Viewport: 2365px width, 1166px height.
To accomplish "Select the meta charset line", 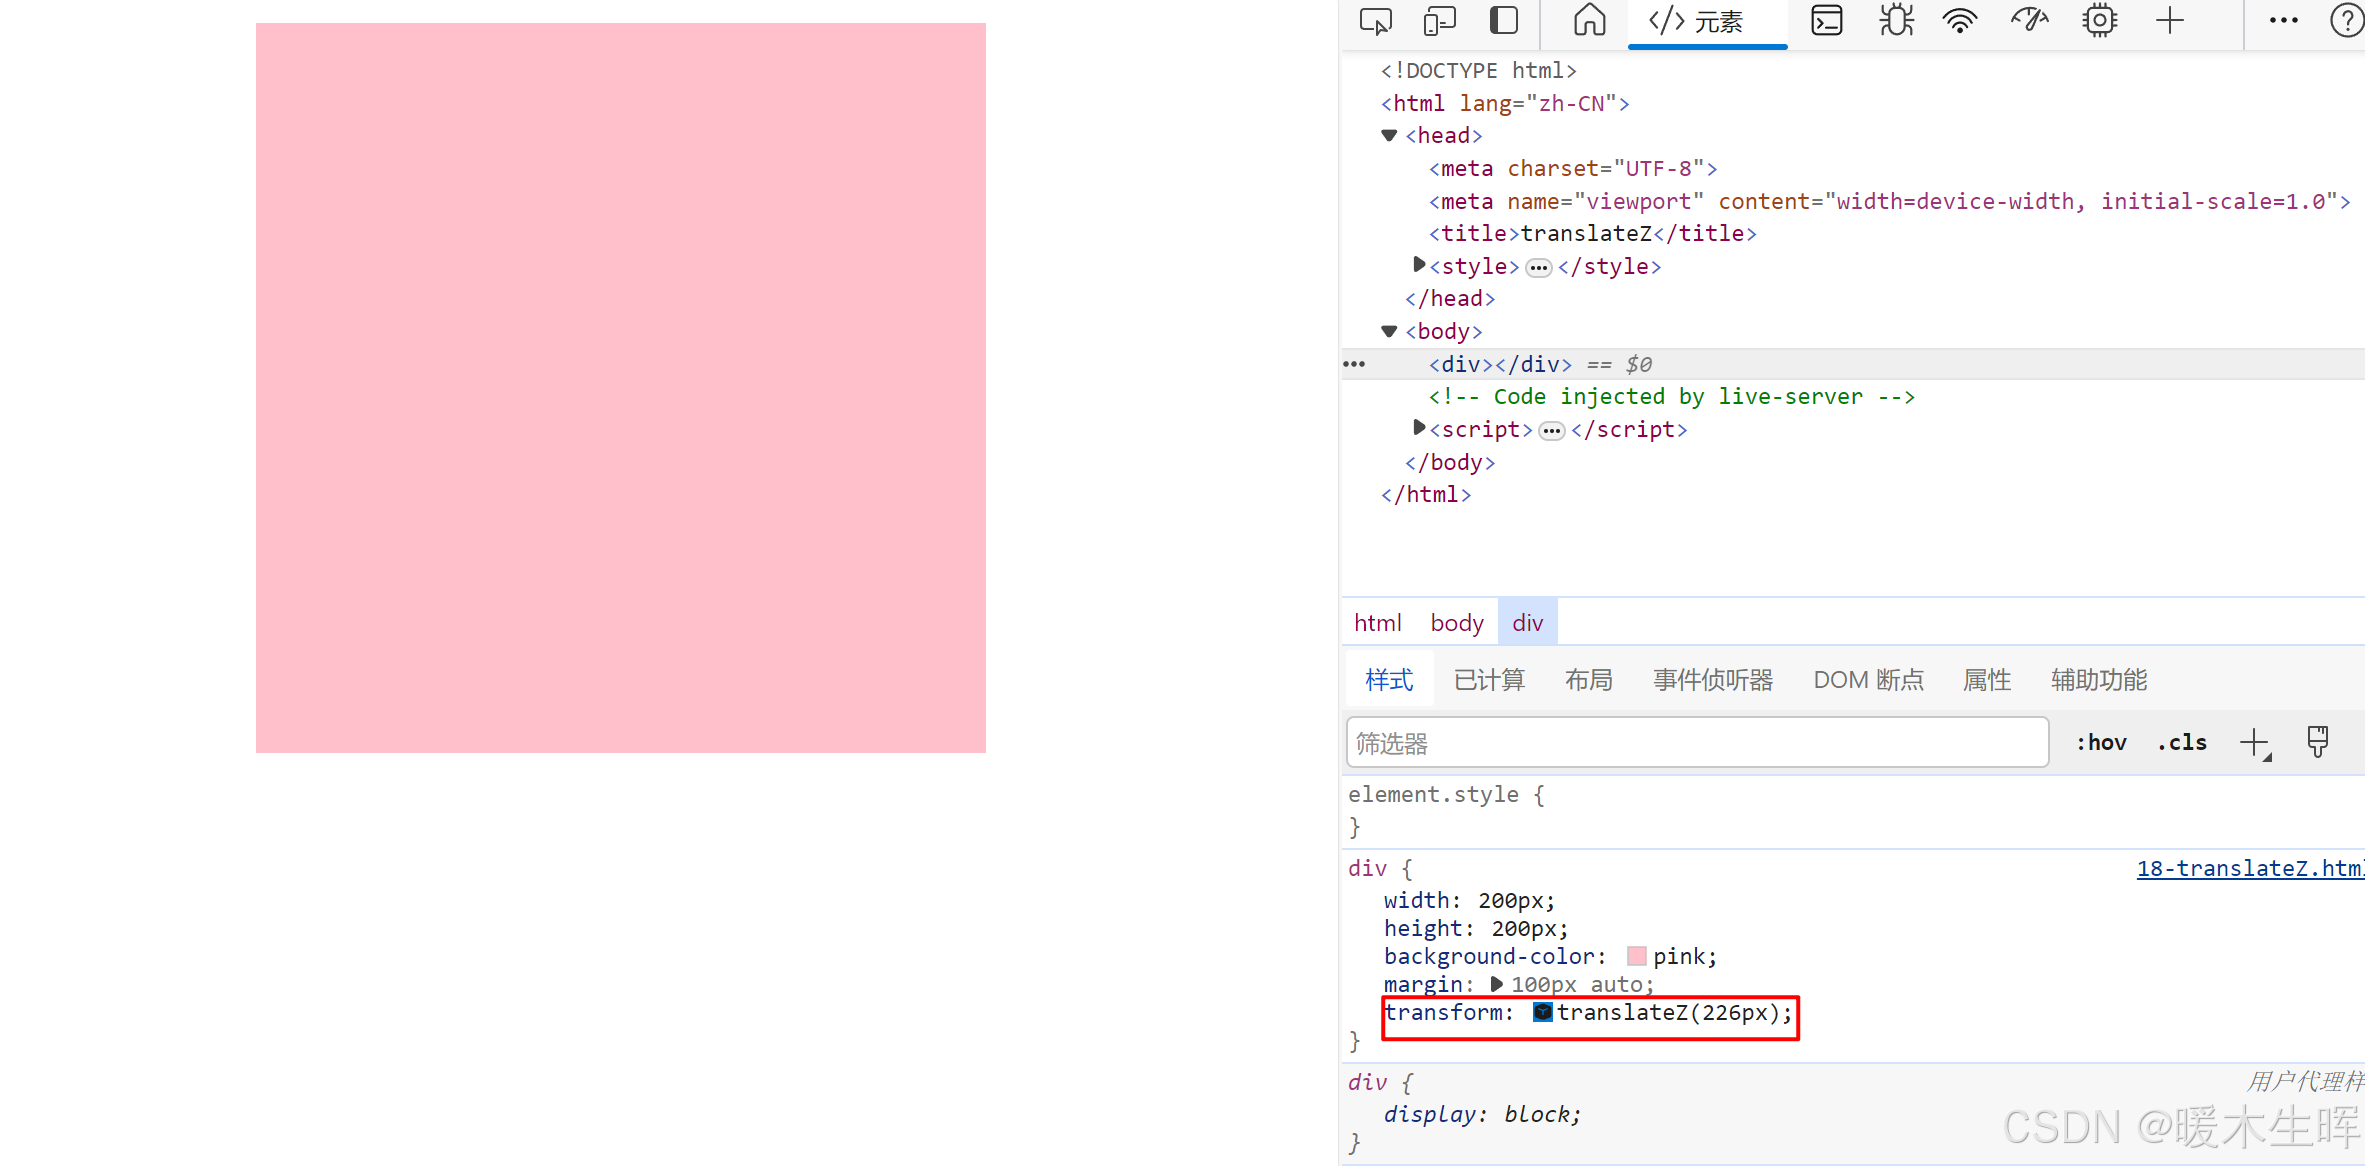I will click(x=1573, y=168).
